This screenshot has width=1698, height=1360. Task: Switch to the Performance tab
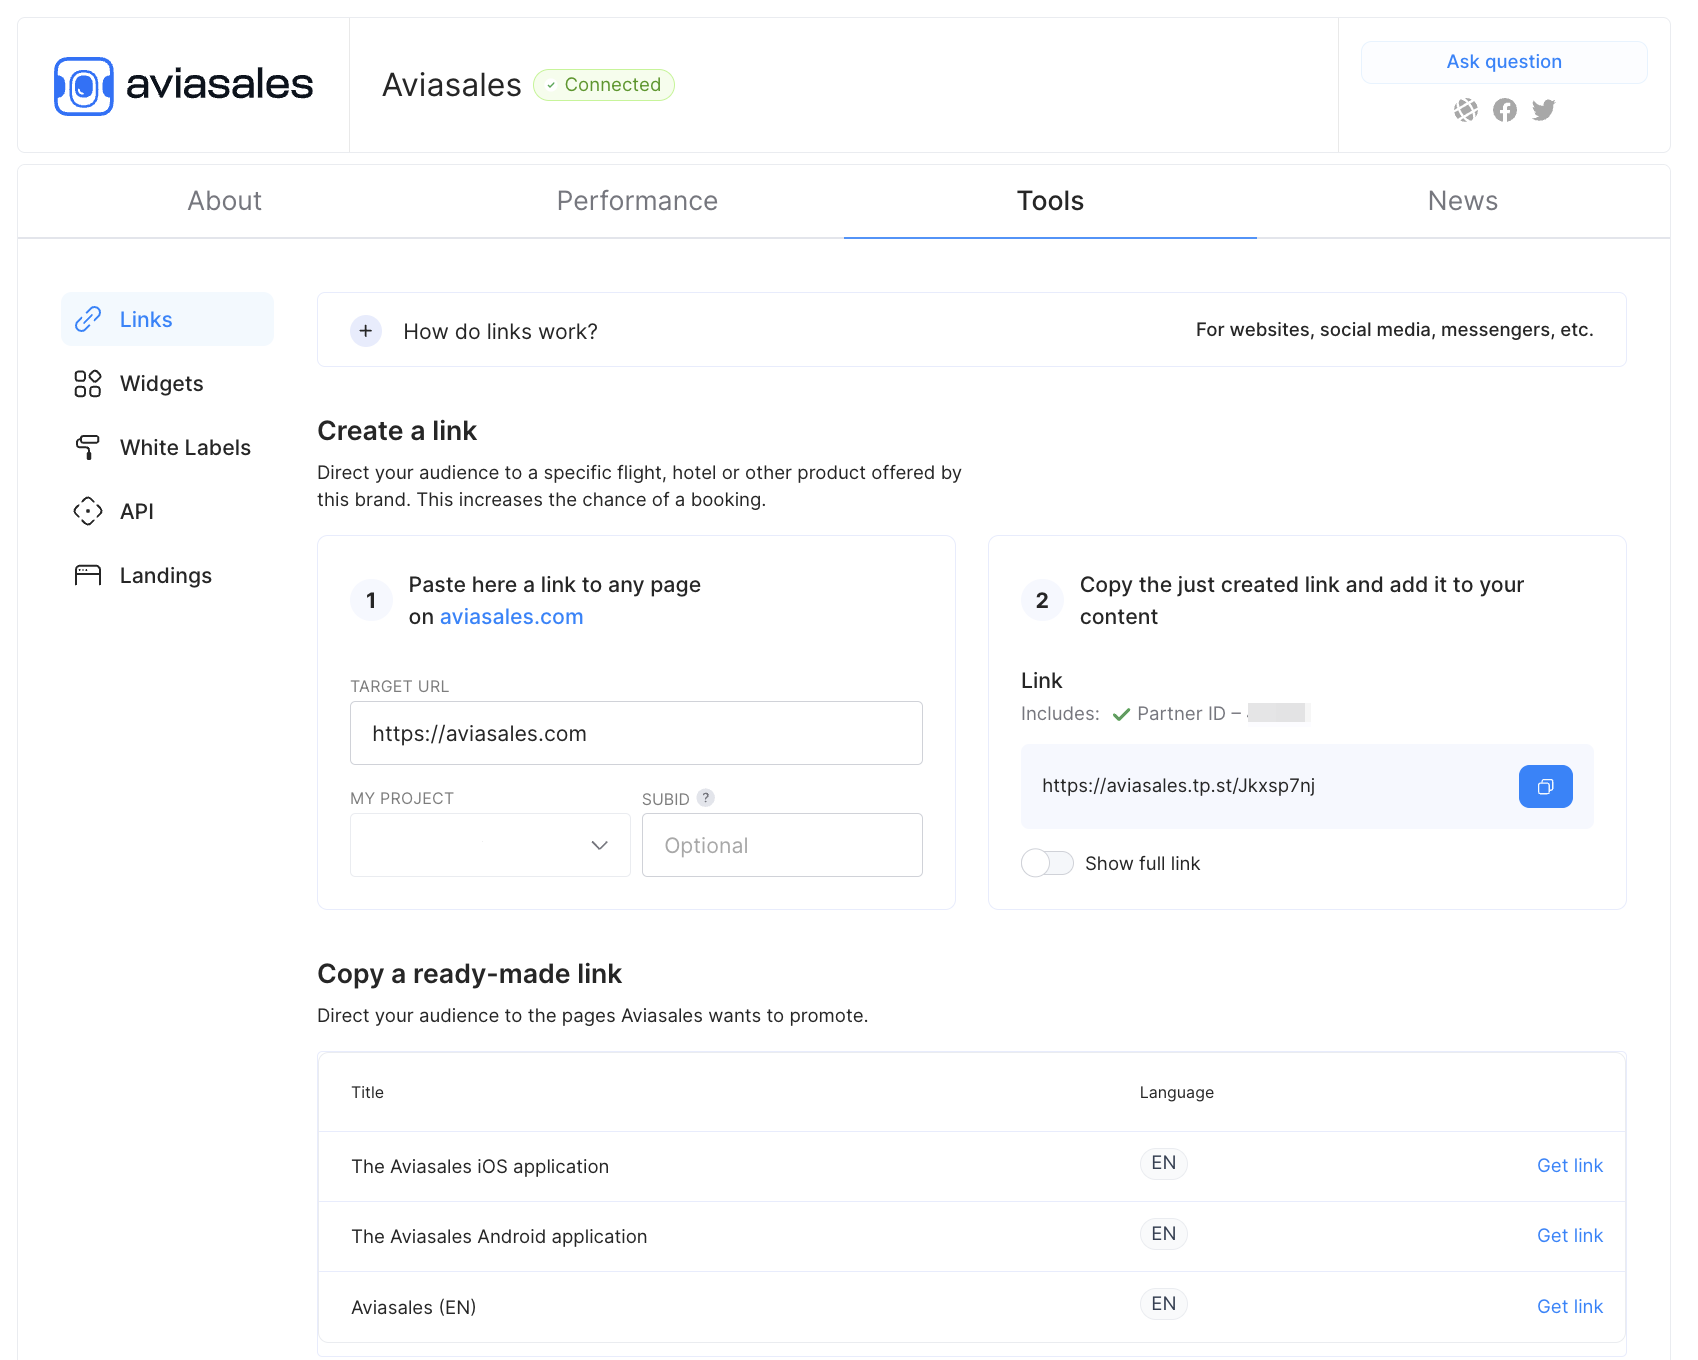637,201
